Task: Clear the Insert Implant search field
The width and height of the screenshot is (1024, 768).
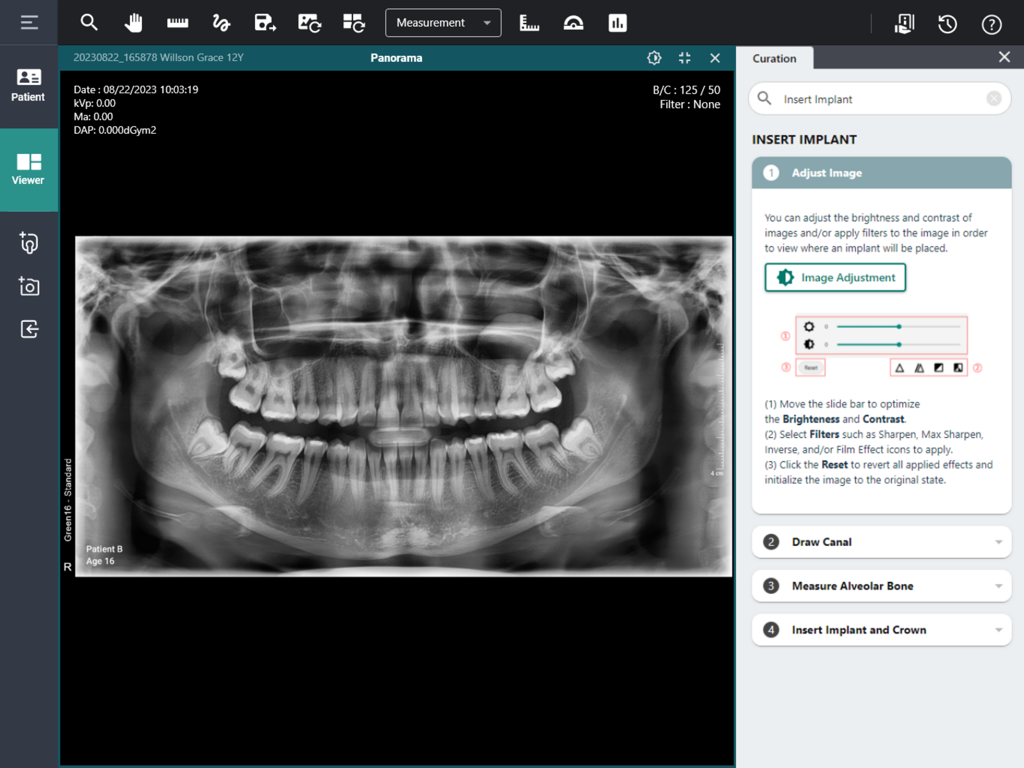Action: (x=992, y=98)
